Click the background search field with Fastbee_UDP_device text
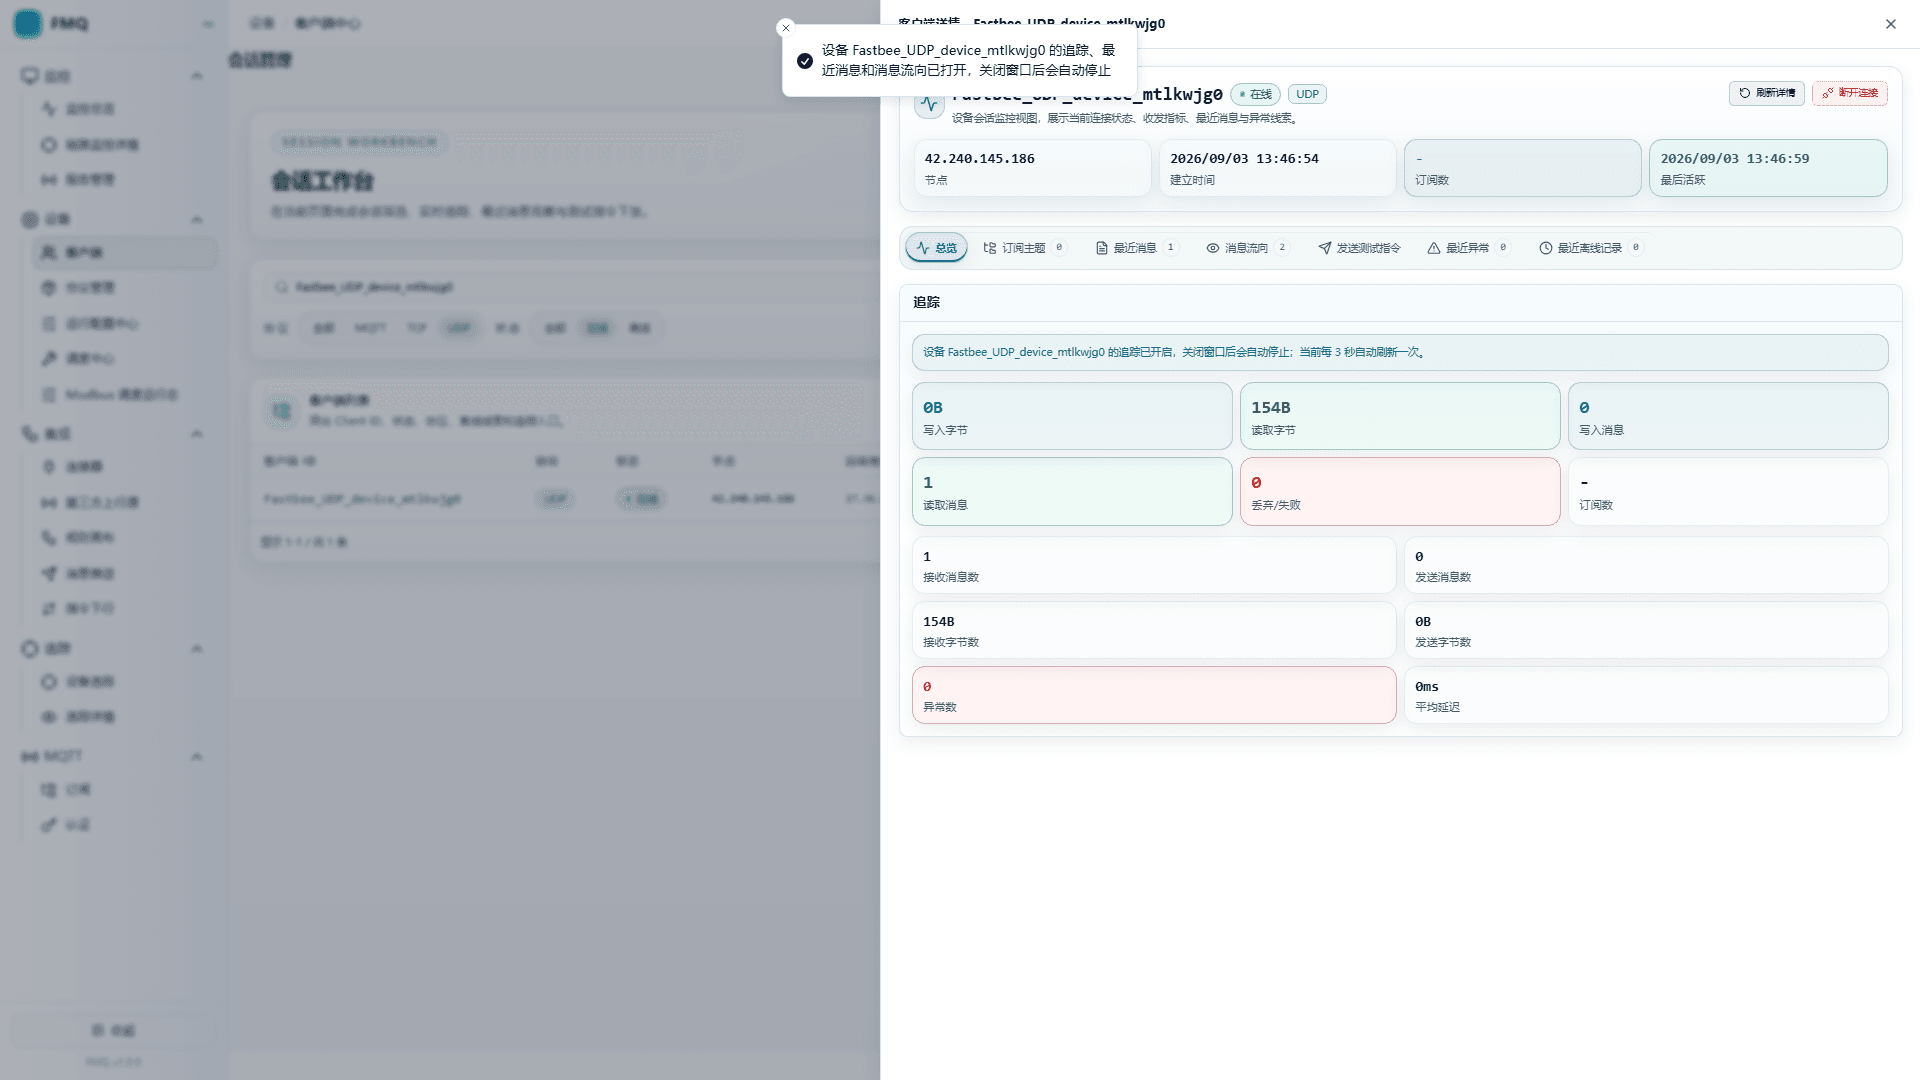The image size is (1920, 1080). 570,287
